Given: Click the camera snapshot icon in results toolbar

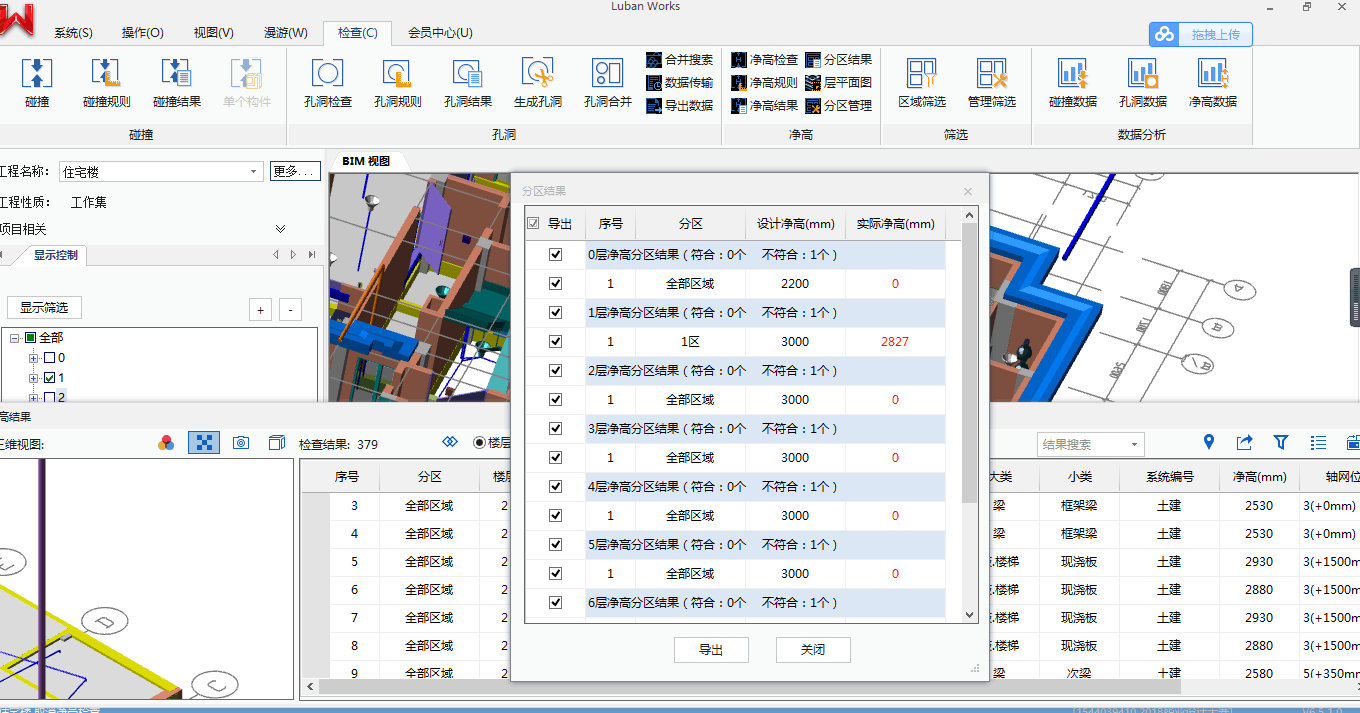Looking at the screenshot, I should pos(241,443).
